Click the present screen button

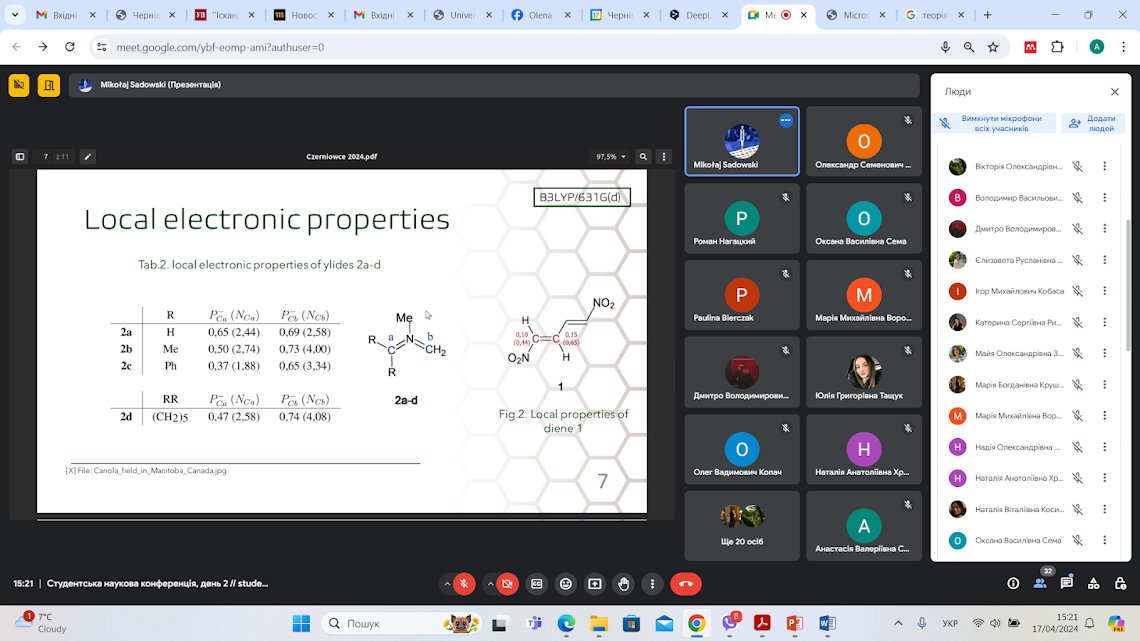[595, 584]
